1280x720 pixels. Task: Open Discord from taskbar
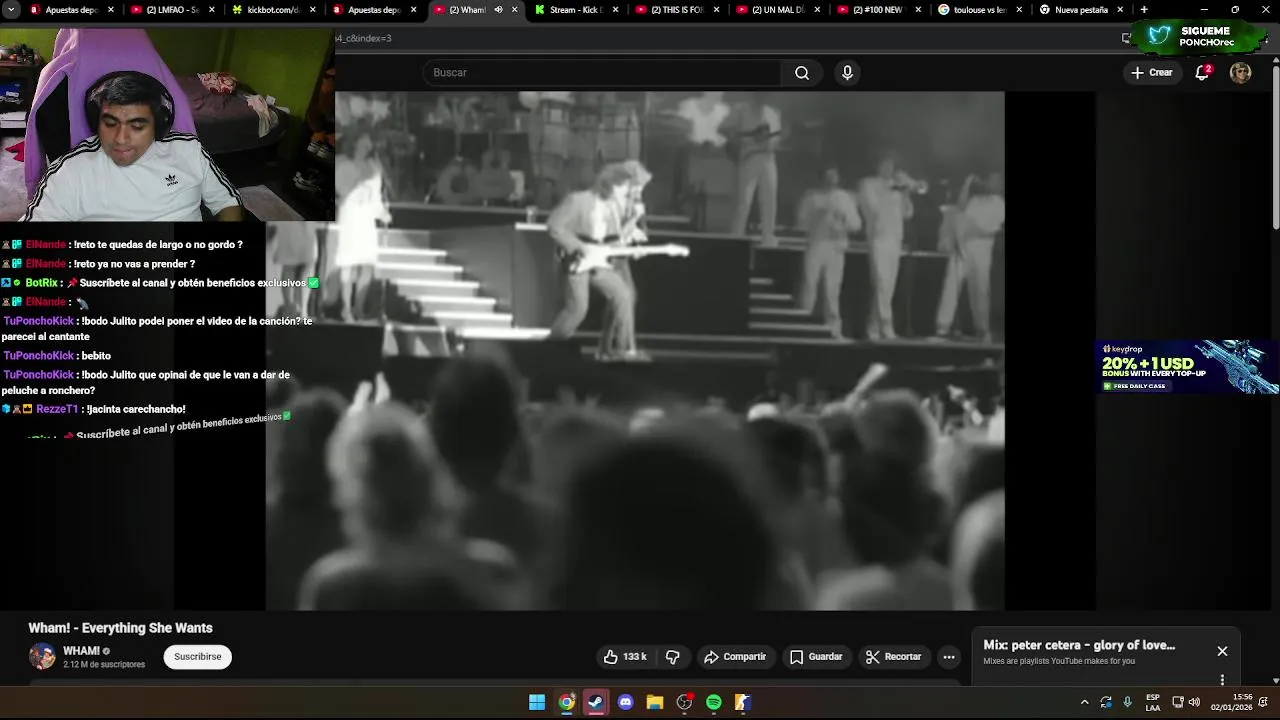[626, 702]
